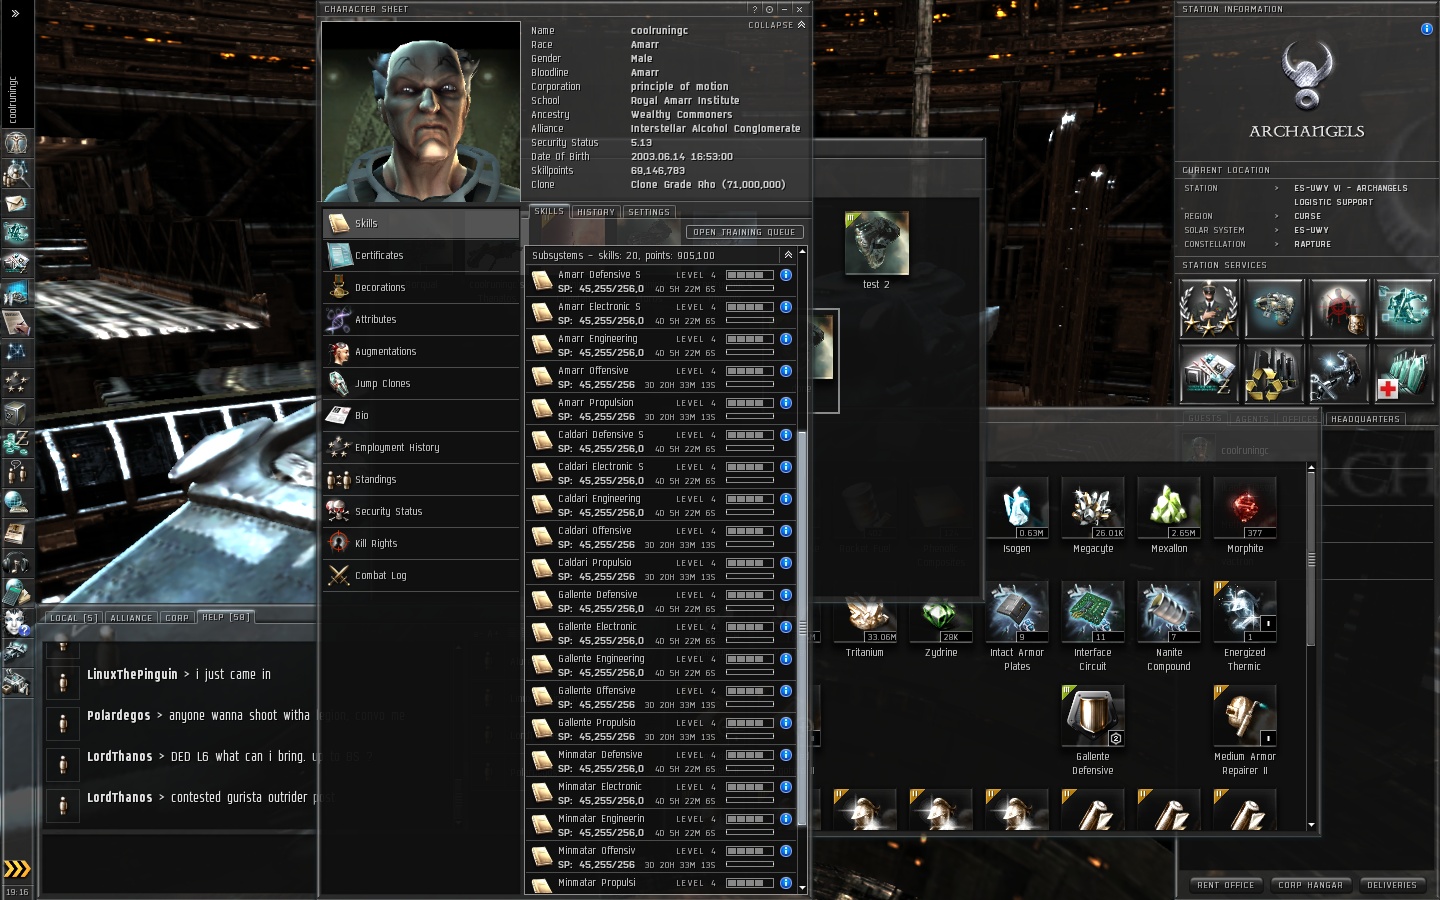Screen dimensions: 1440x900
Task: Open the Mail envelope icon in sidebar
Action: [16, 203]
